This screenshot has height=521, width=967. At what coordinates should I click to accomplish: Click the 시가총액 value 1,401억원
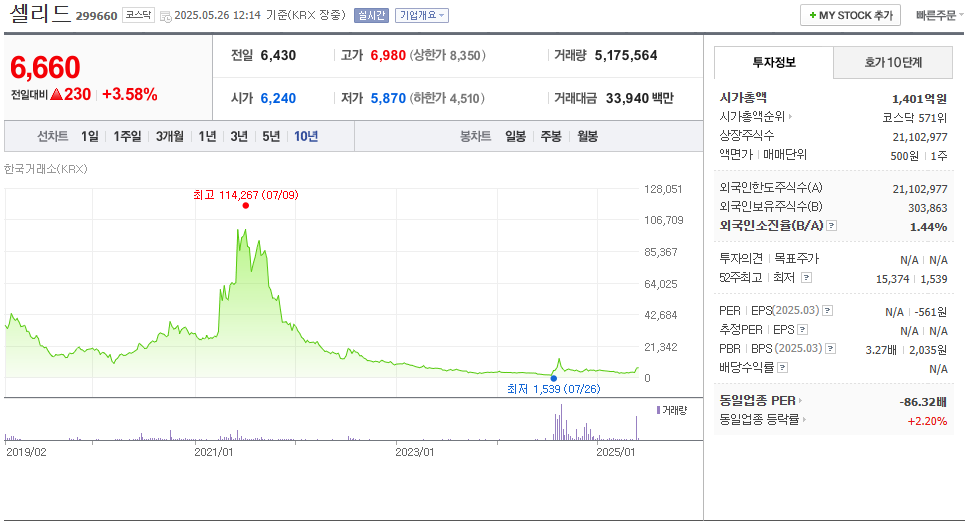[x=920, y=99]
